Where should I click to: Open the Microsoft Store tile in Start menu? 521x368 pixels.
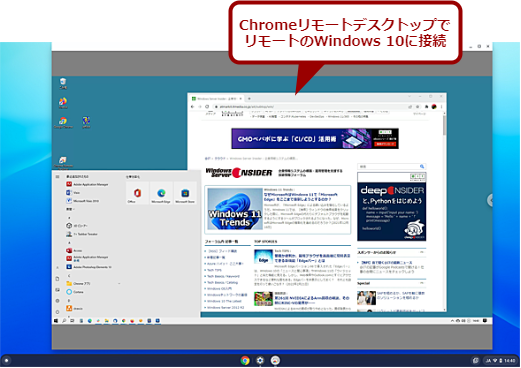[x=185, y=193]
